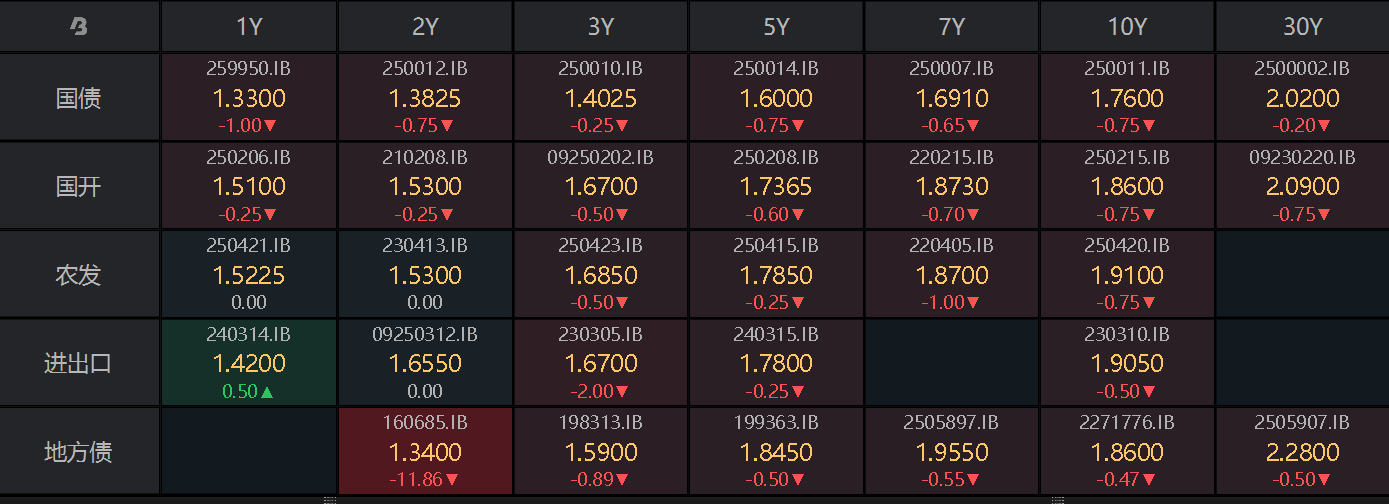Select the 2271776.IB local bond cell
Viewport: 1389px width, 504px height.
[1127, 451]
